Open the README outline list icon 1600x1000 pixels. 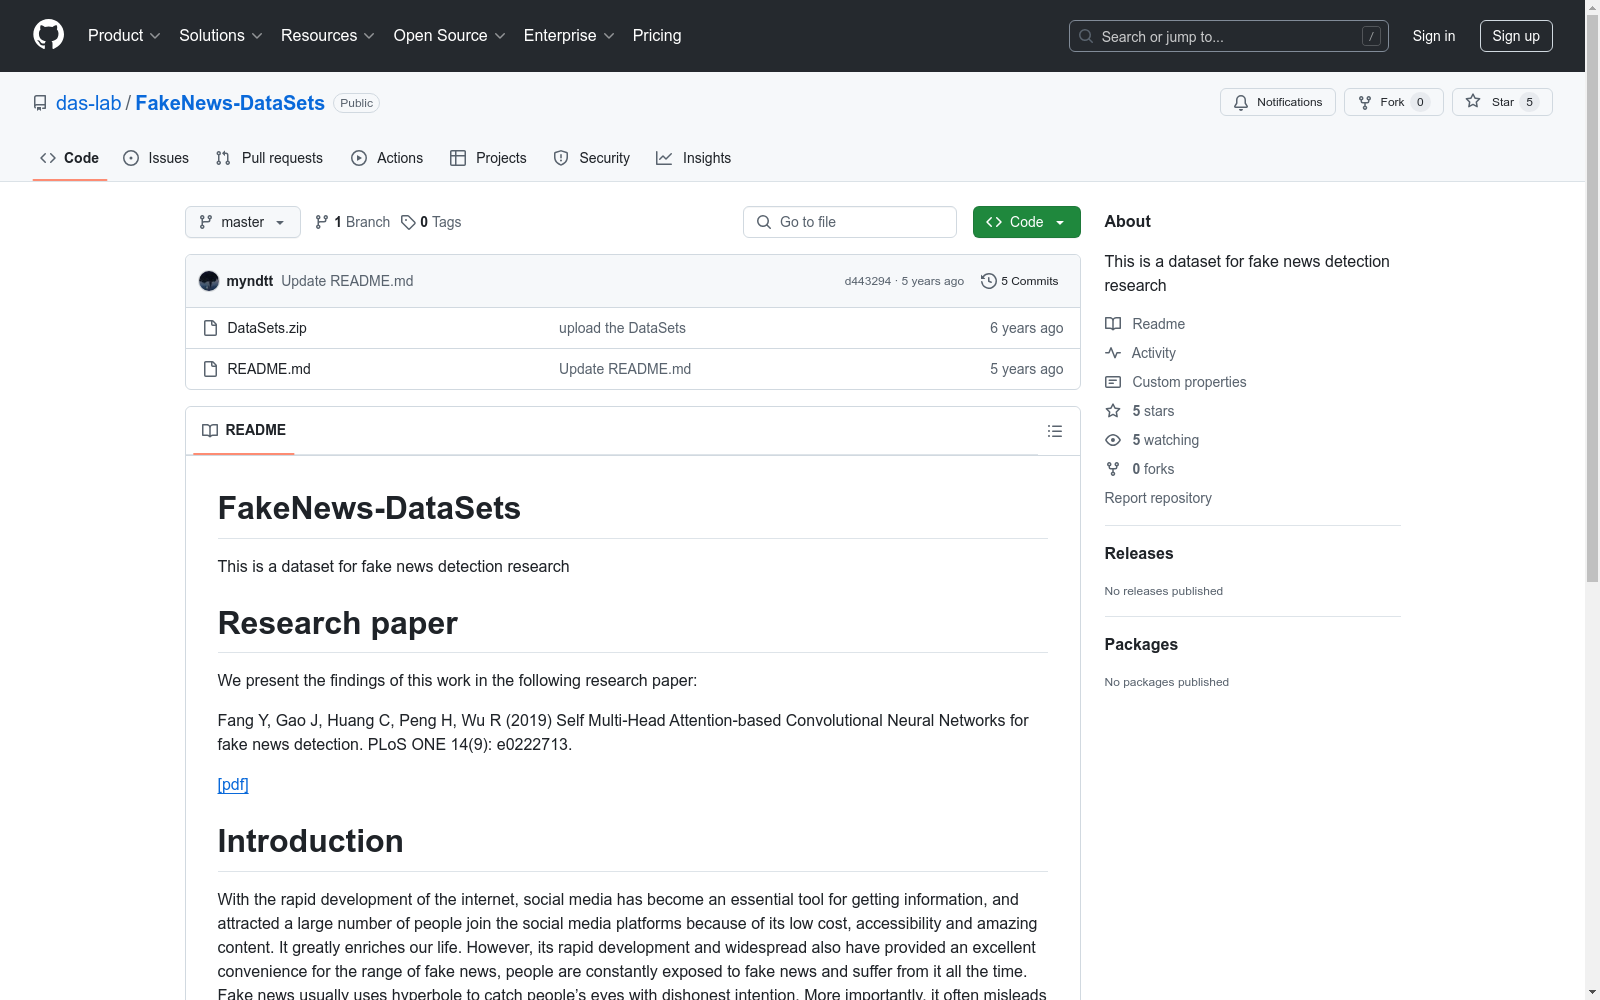[1055, 431]
